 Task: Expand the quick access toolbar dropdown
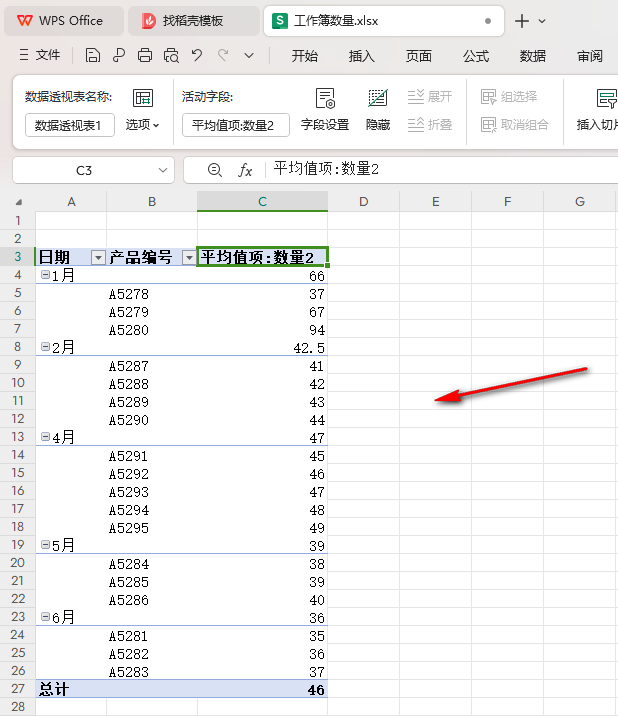[249, 56]
